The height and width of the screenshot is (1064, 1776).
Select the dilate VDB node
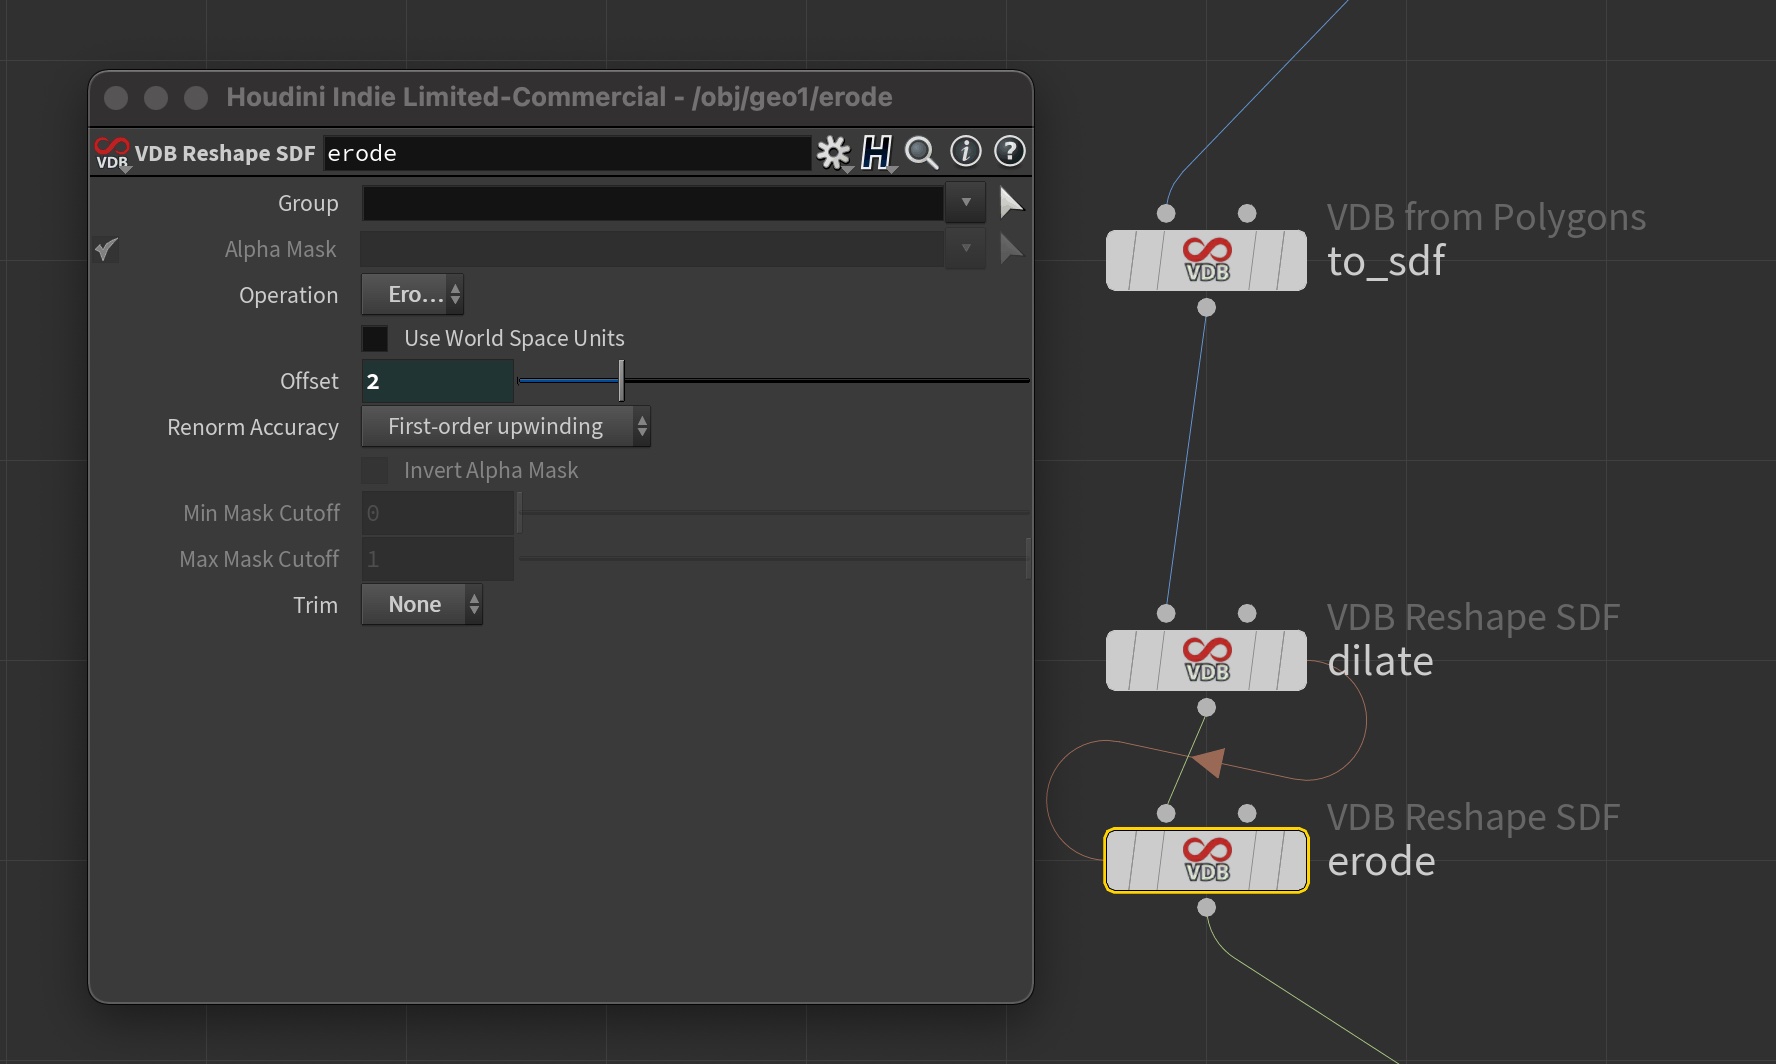(1206, 660)
